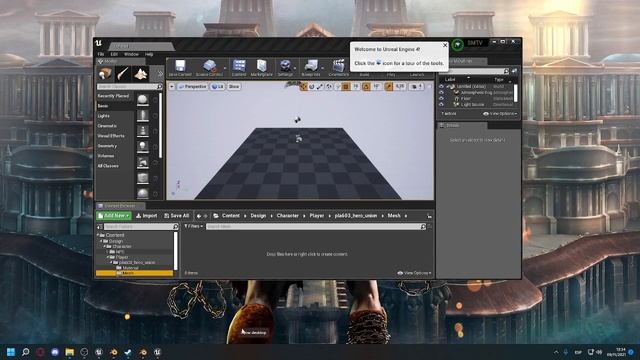The image size is (640, 360).
Task: Open viewport options dropdown arrow
Action: [x=172, y=87]
